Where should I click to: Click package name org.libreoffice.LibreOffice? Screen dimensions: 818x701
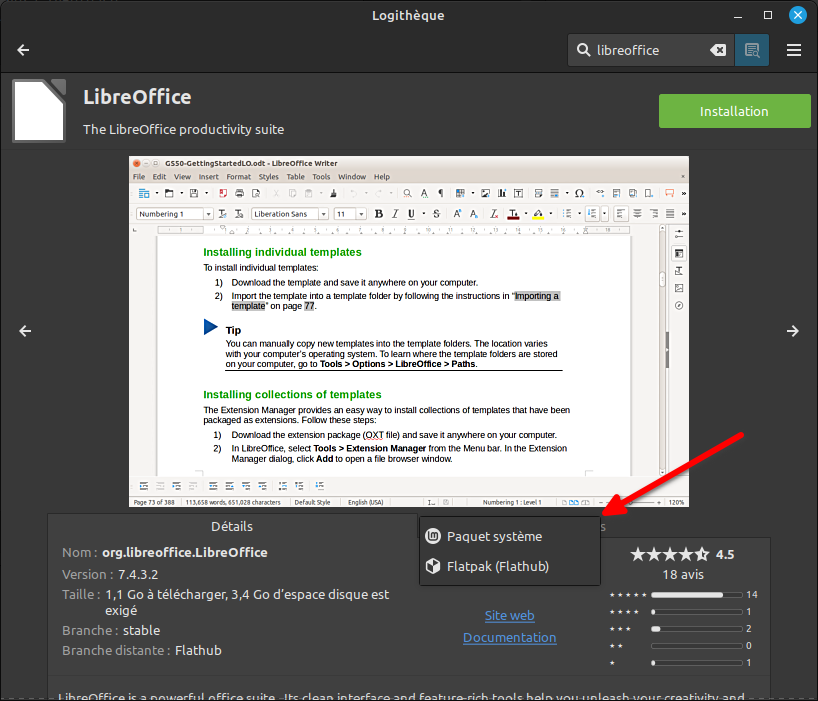click(185, 552)
